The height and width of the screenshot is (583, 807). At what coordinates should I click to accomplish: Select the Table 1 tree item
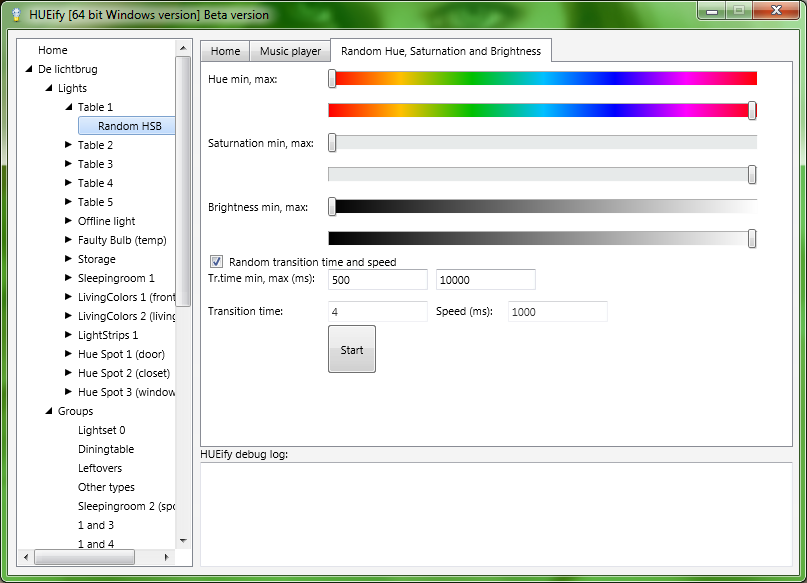pos(95,107)
